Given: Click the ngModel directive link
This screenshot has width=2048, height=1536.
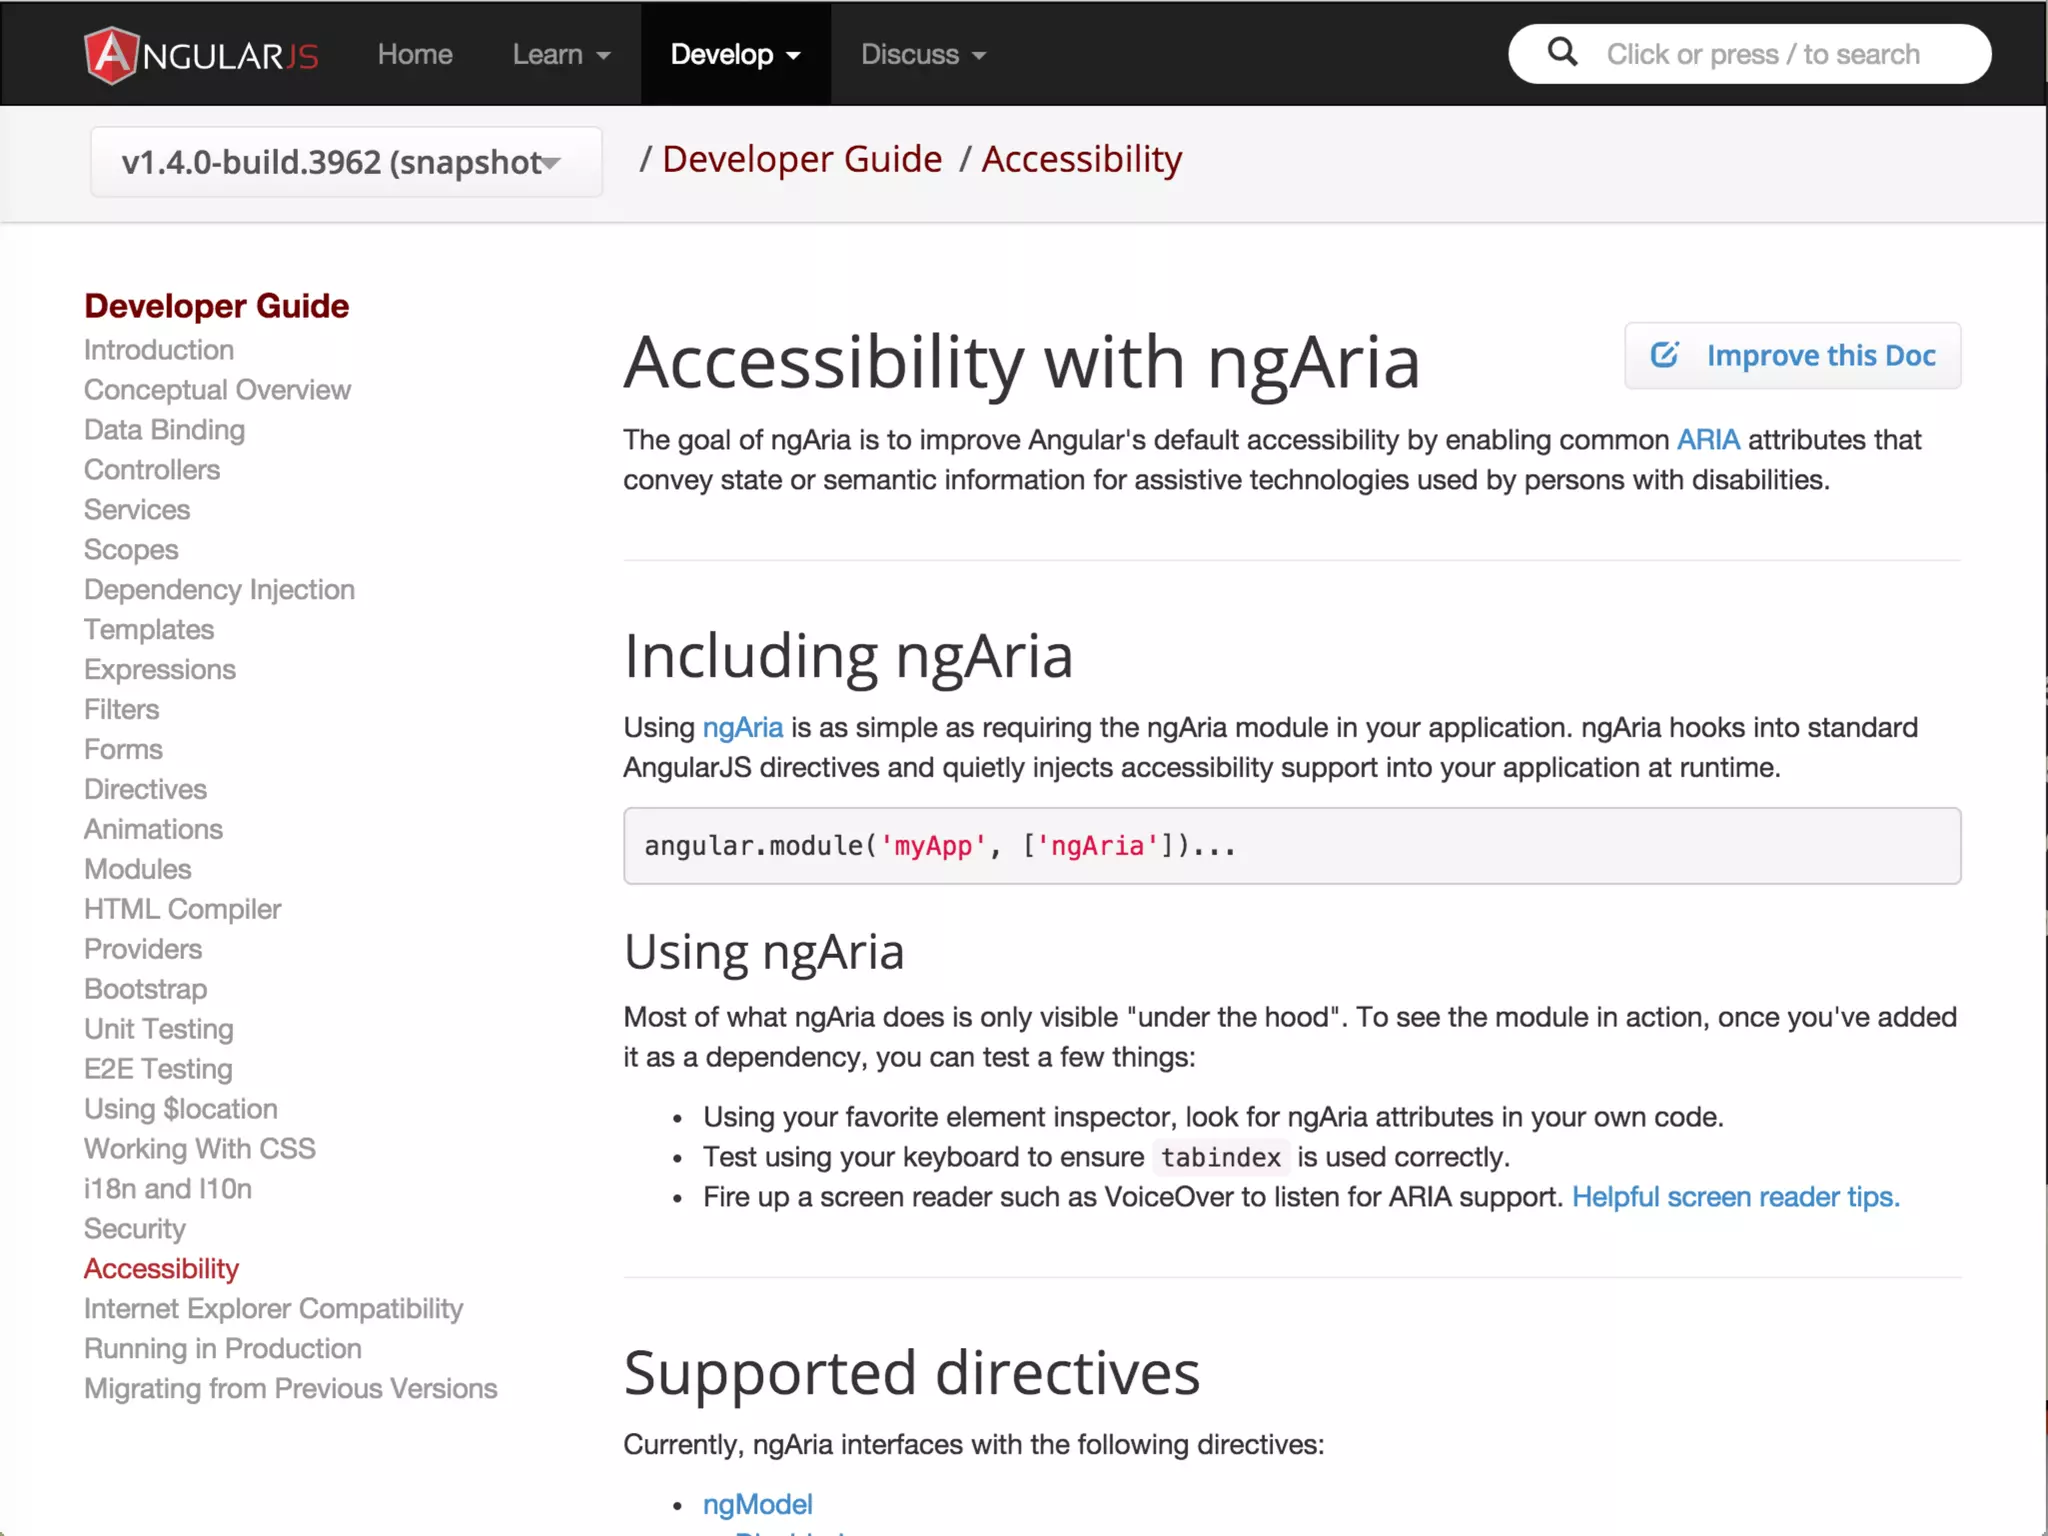Looking at the screenshot, I should [757, 1504].
